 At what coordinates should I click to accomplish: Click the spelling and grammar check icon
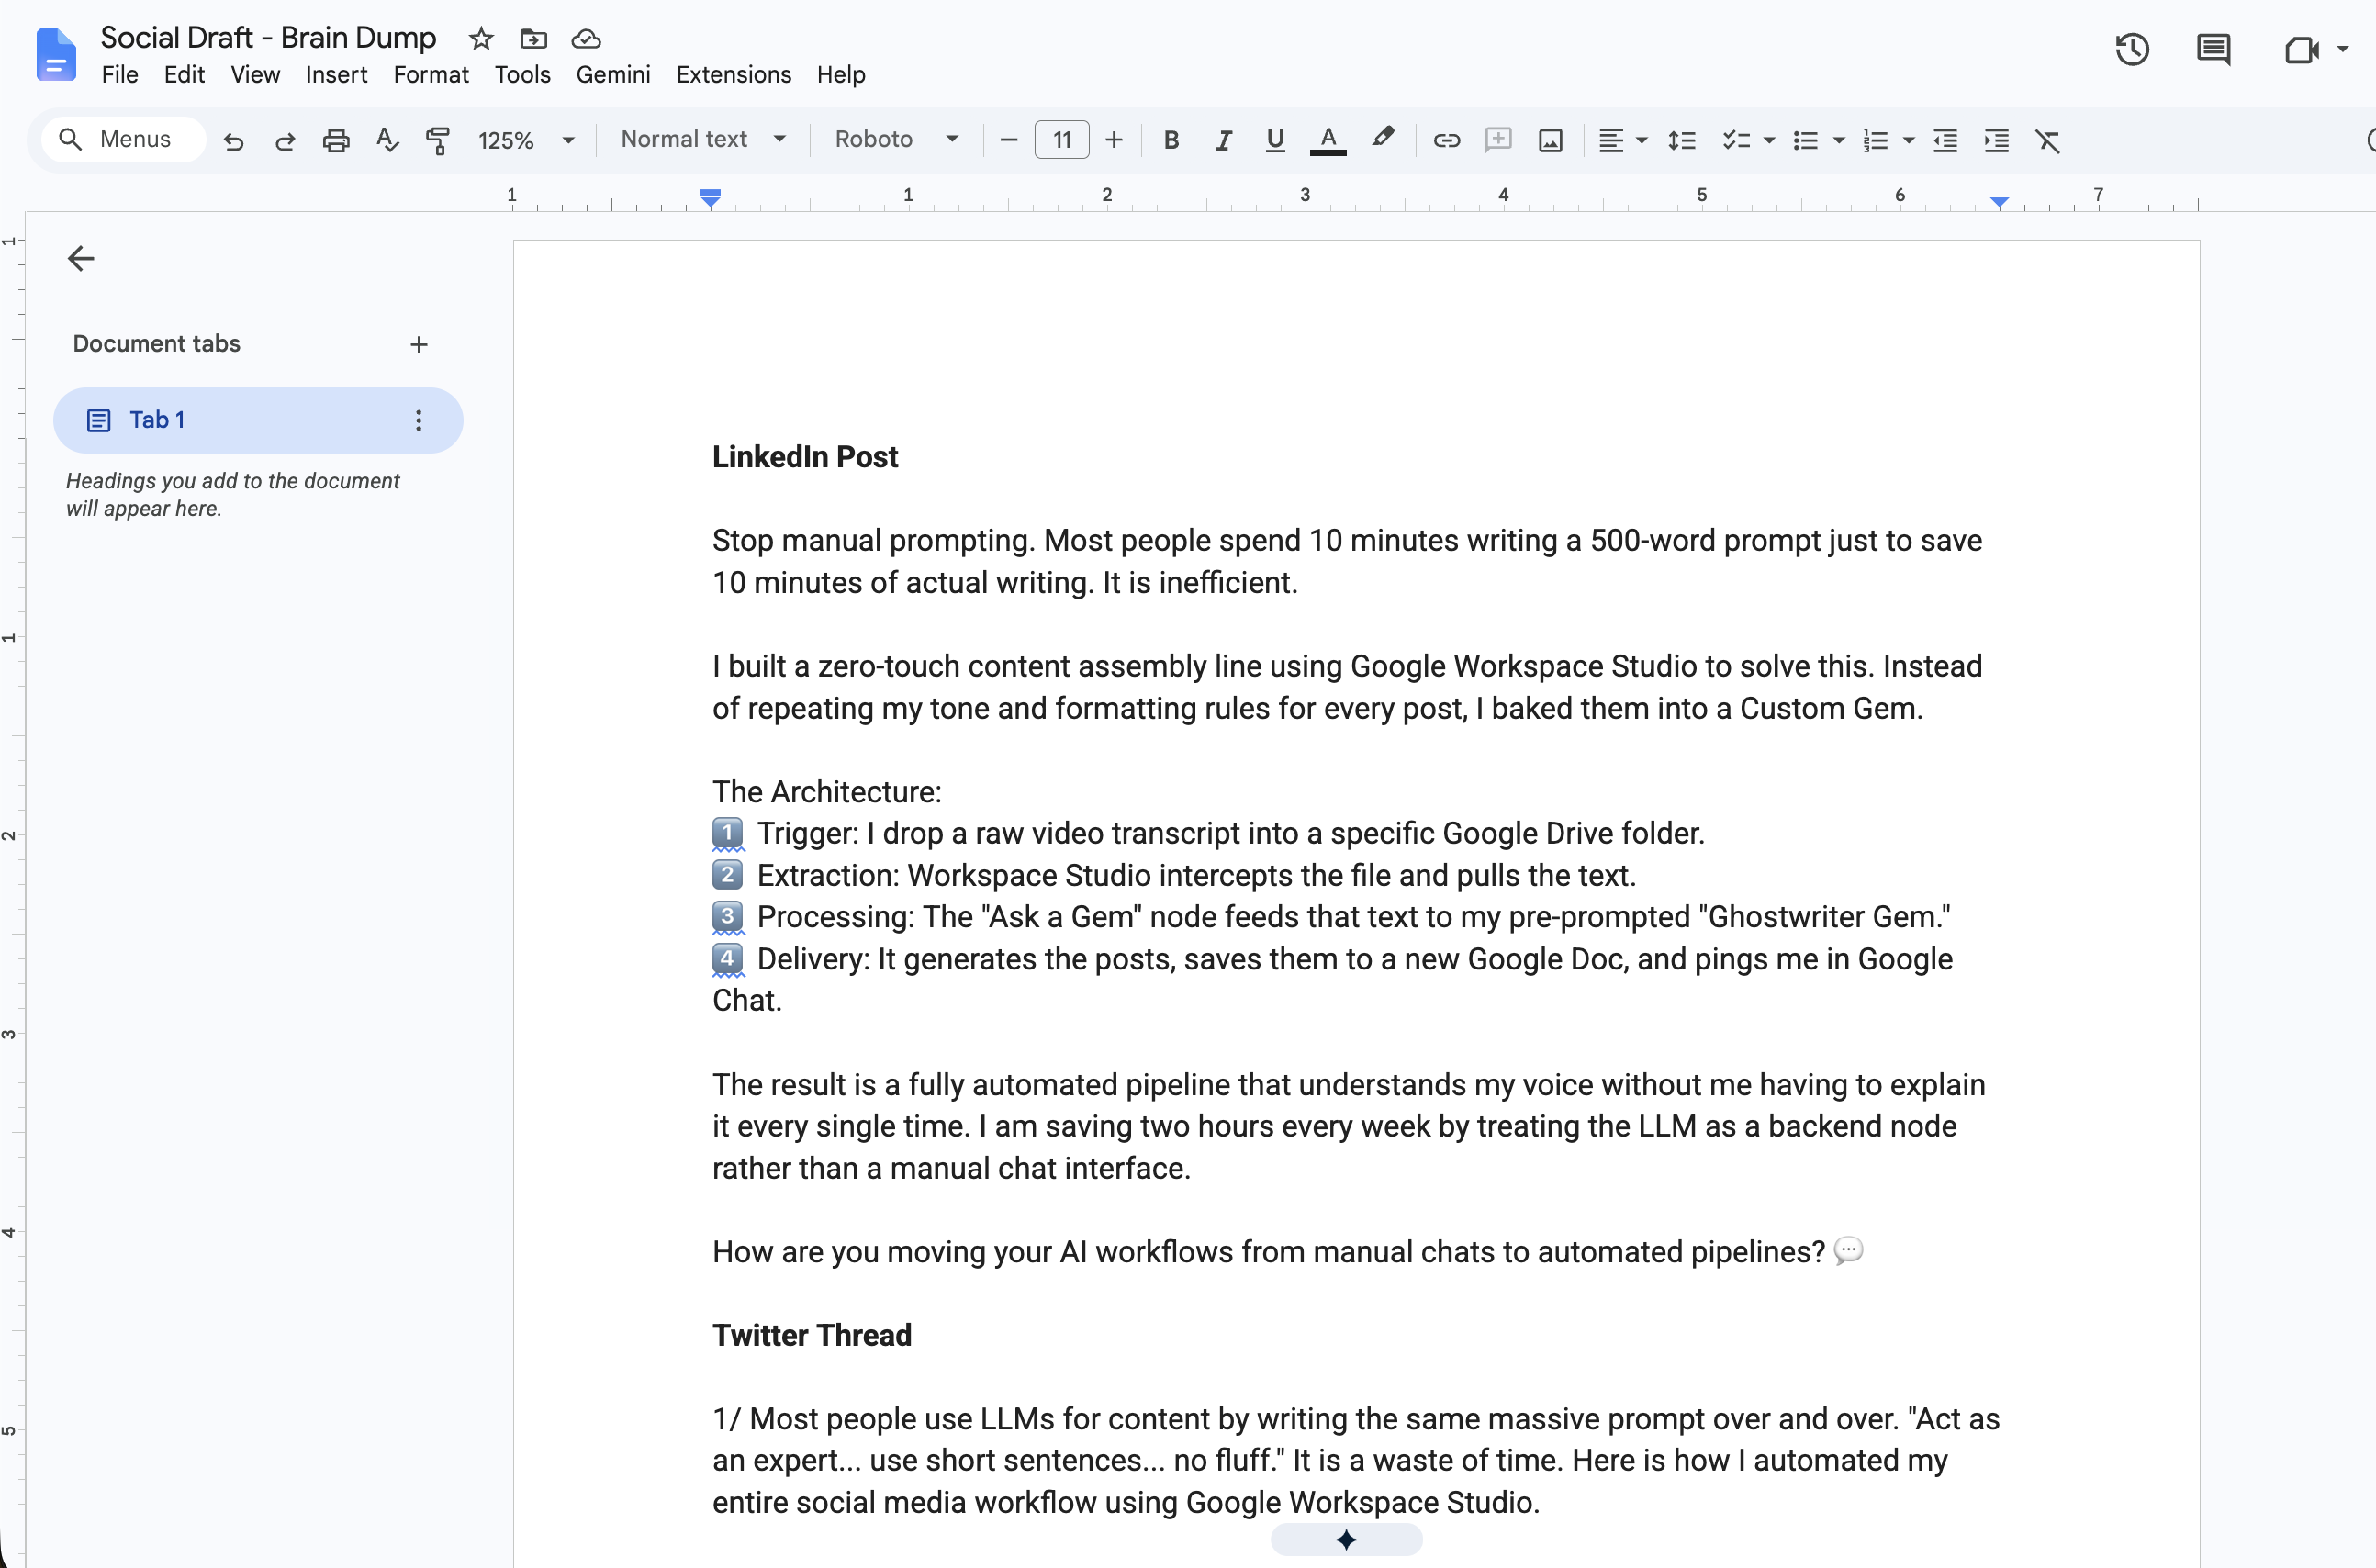pyautogui.click(x=387, y=140)
